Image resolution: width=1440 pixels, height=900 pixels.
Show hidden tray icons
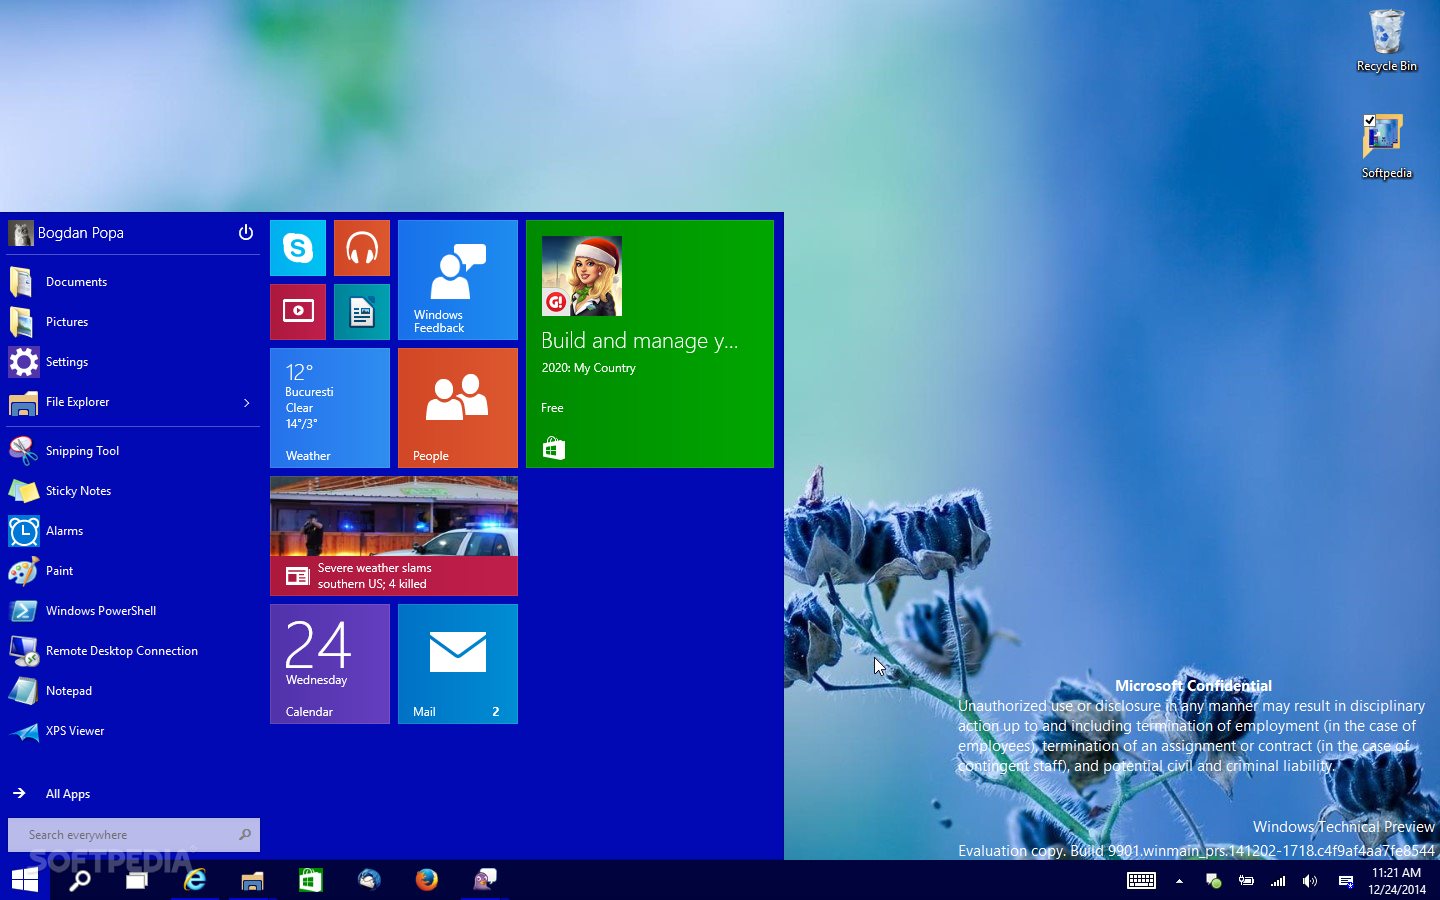[1180, 881]
